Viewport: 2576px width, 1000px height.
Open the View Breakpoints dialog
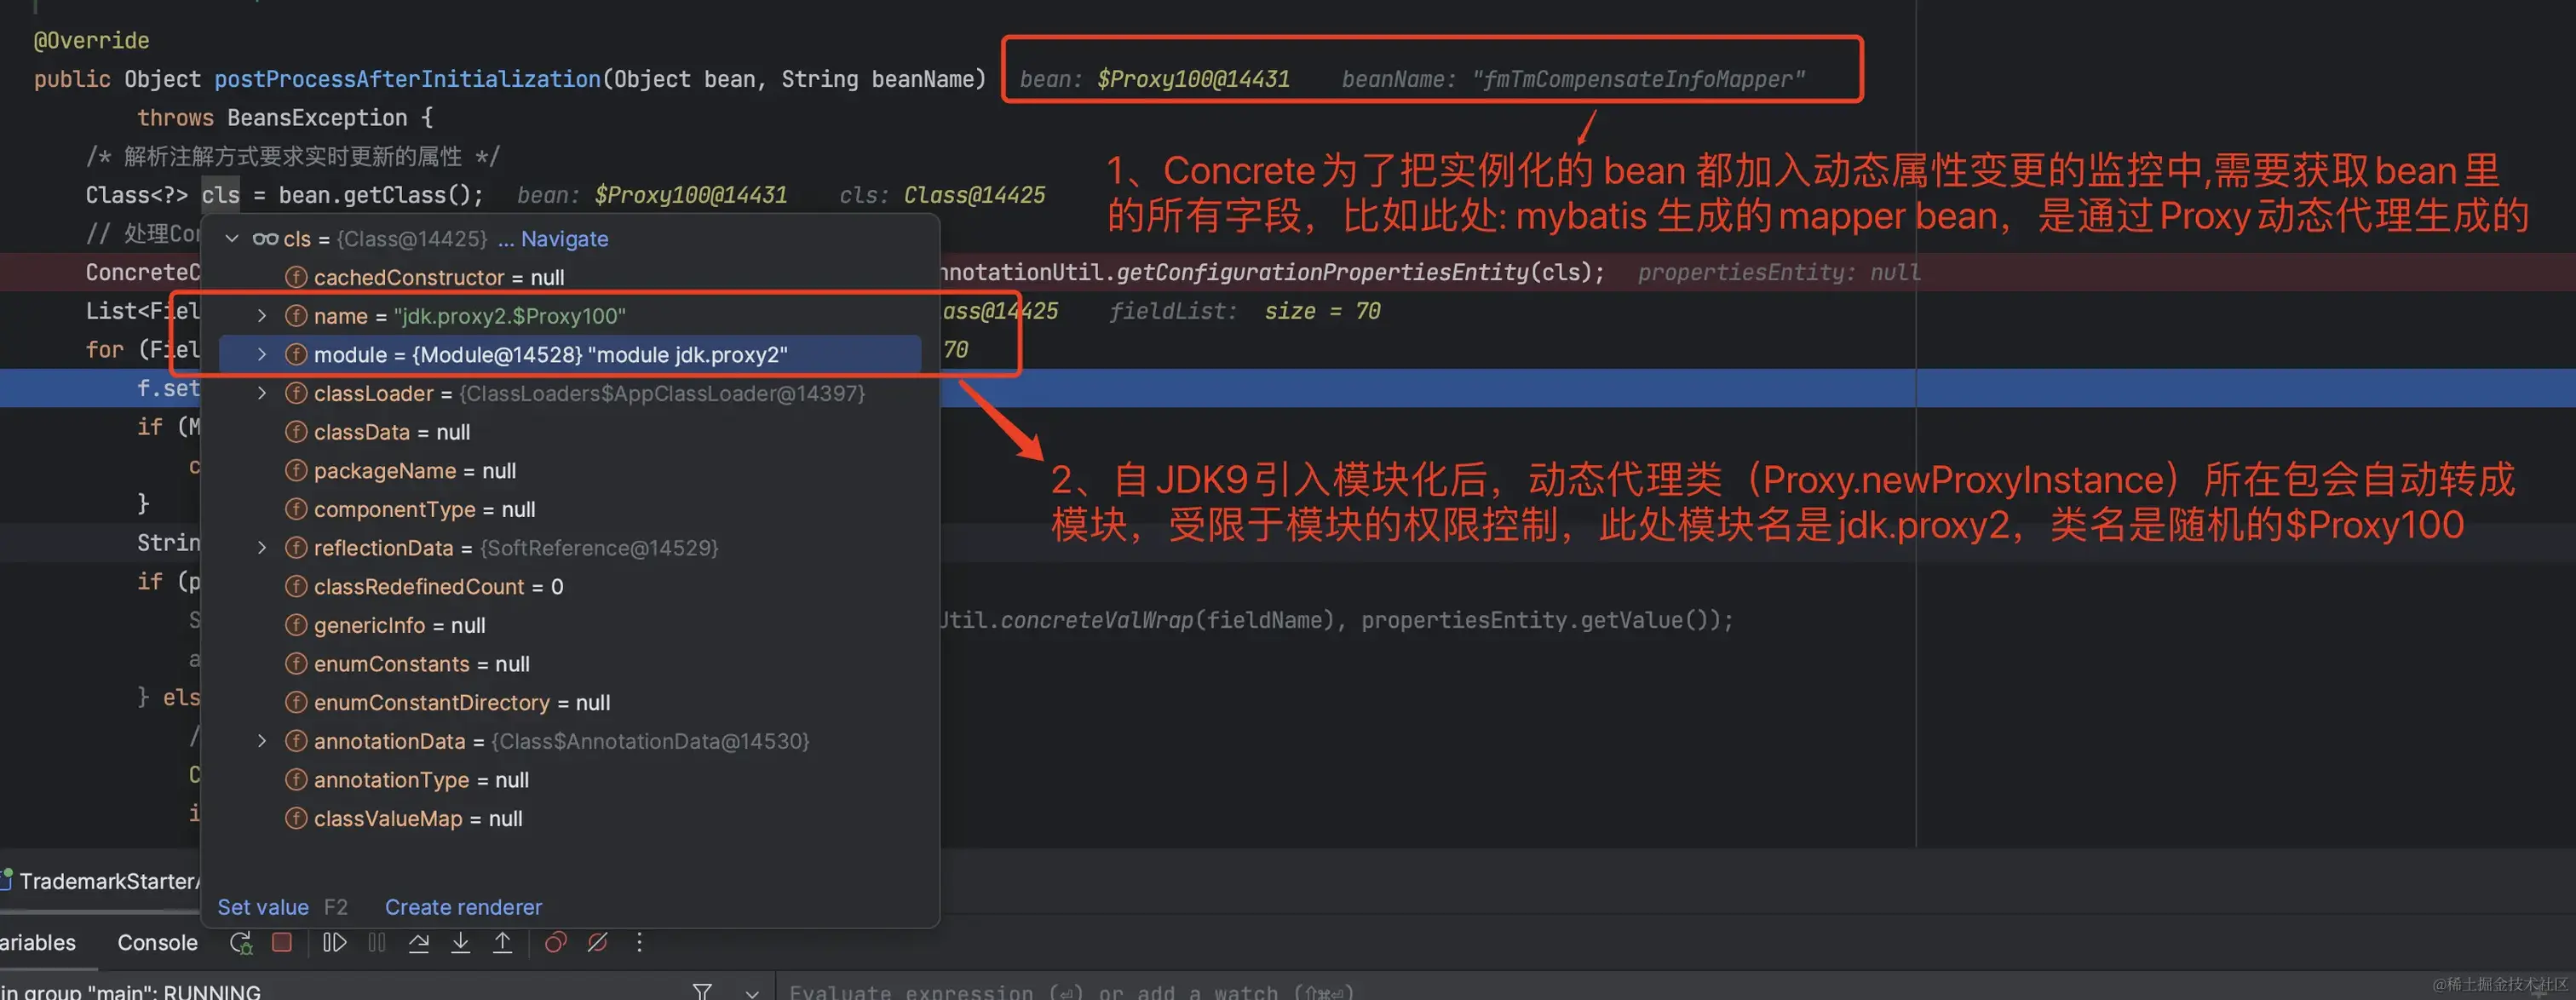coord(556,942)
